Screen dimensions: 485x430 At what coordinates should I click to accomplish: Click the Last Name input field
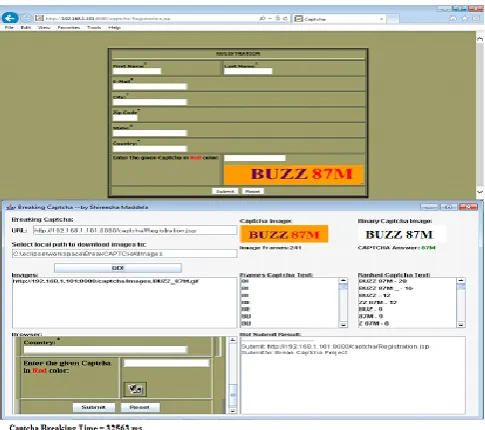[248, 71]
